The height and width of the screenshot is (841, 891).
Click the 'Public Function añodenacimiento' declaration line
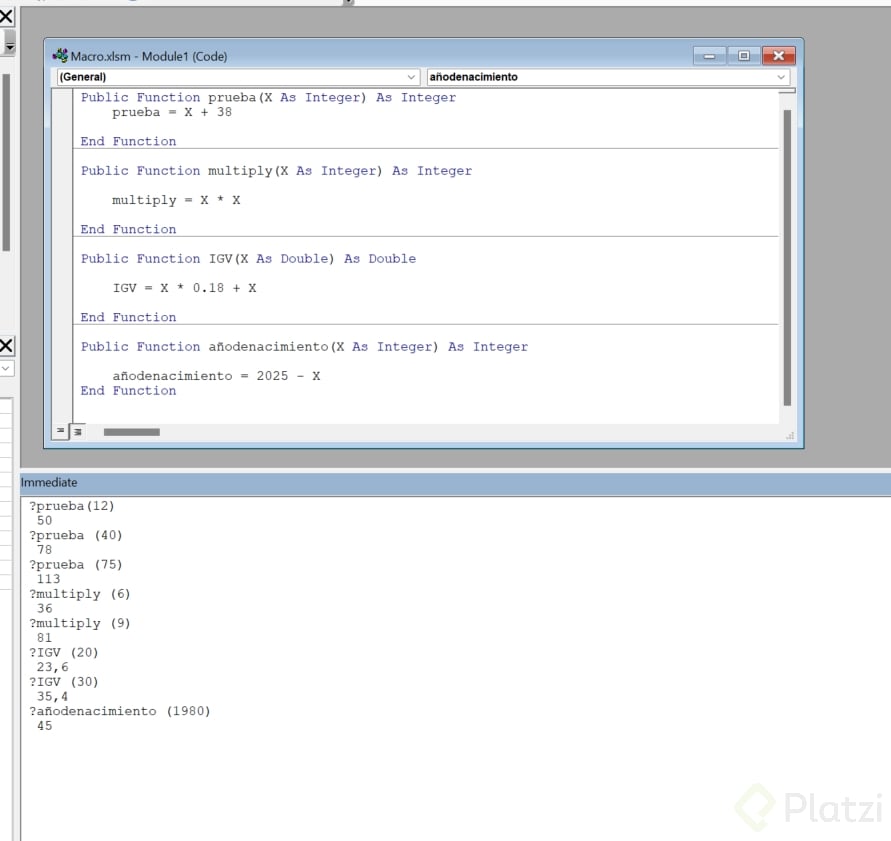304,347
